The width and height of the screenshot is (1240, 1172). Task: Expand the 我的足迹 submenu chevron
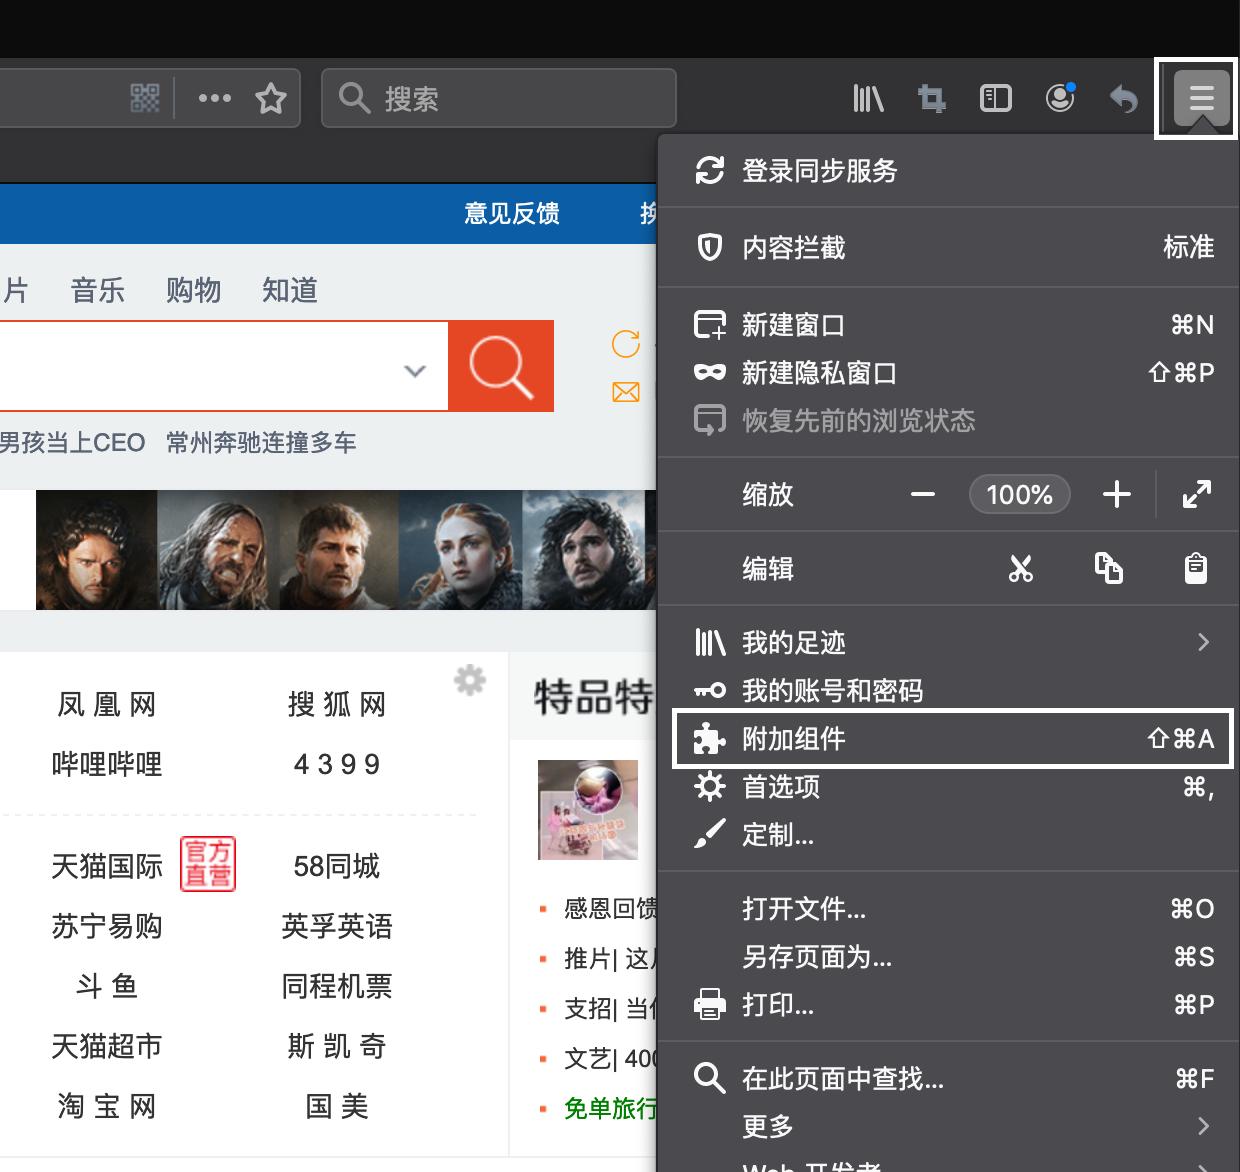(1203, 642)
